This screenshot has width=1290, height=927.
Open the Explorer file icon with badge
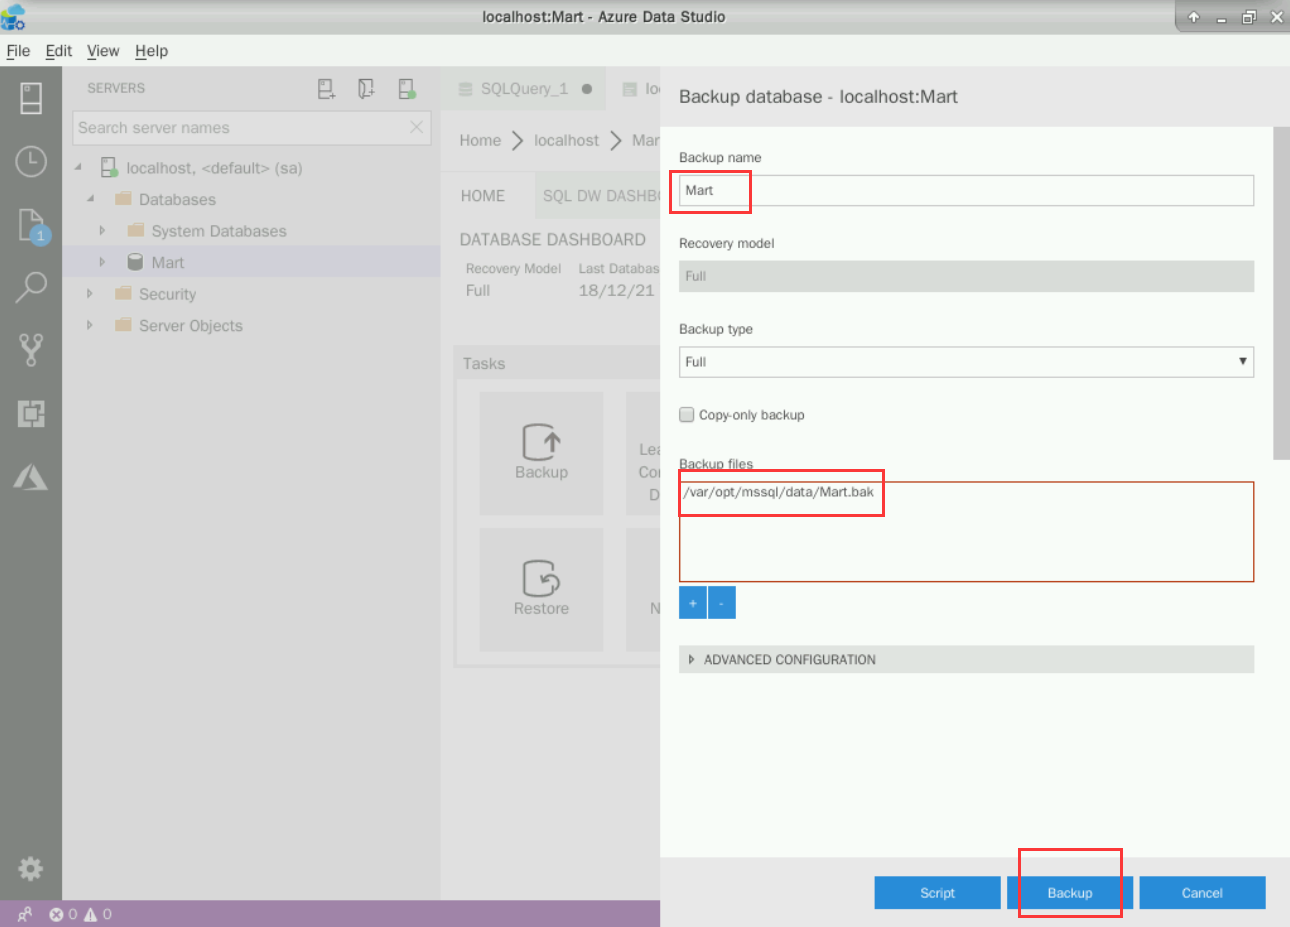(x=31, y=225)
